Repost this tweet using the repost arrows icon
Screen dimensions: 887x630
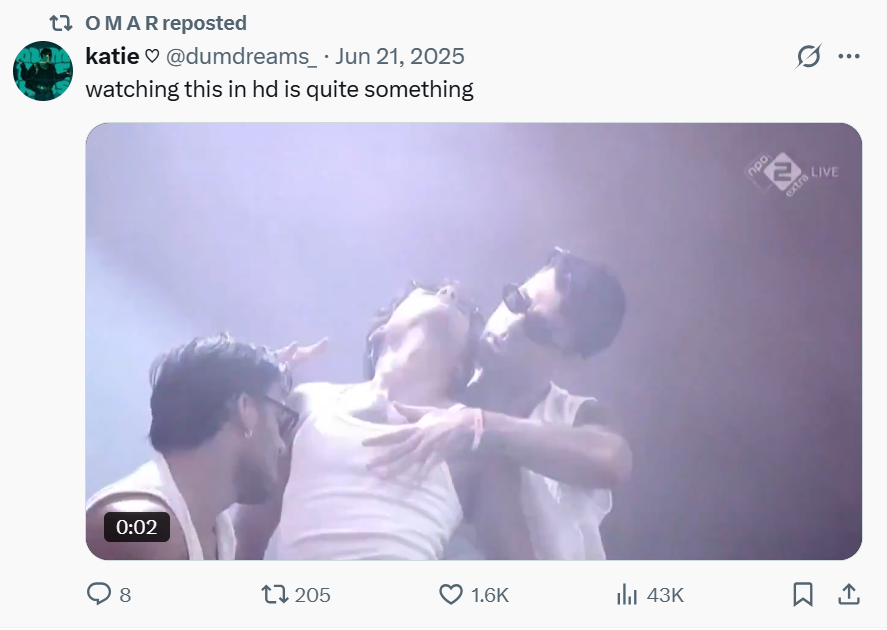(274, 595)
